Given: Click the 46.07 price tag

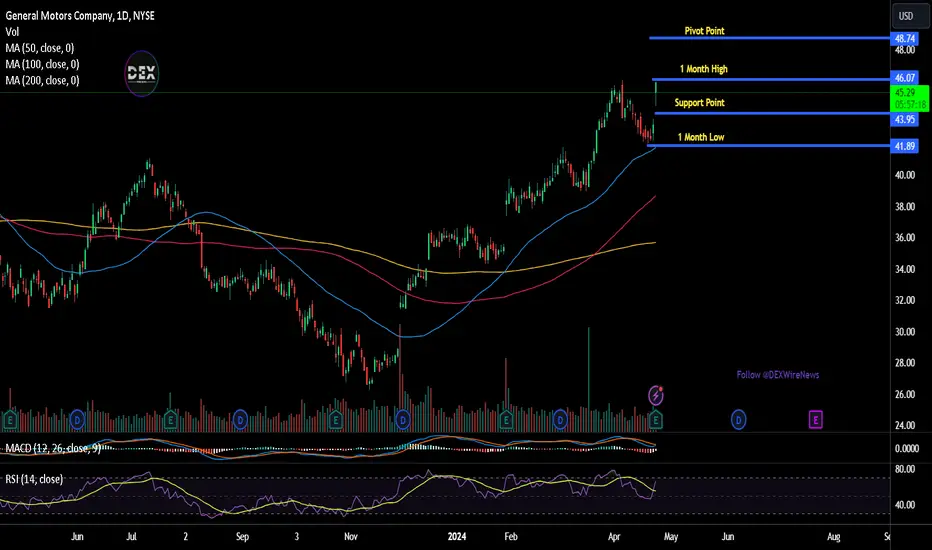Looking at the screenshot, I should tap(905, 78).
